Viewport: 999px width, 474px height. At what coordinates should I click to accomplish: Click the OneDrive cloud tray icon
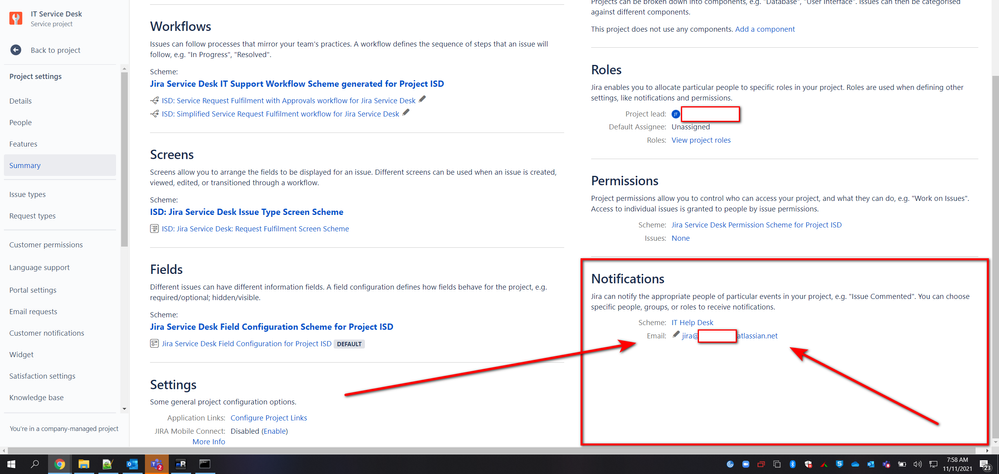(x=855, y=464)
